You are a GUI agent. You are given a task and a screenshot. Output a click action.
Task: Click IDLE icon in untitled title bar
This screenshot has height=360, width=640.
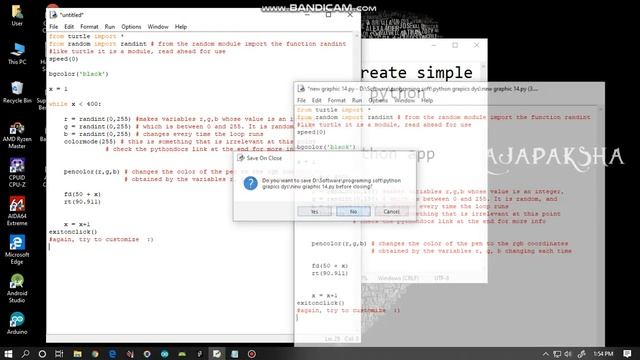coord(53,15)
